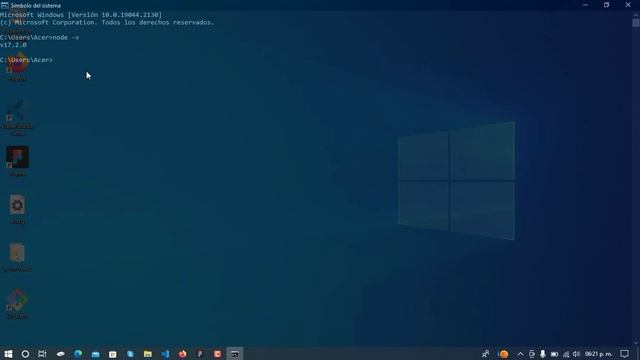Launch Microsoft Edge from the taskbar

[x=78, y=354]
